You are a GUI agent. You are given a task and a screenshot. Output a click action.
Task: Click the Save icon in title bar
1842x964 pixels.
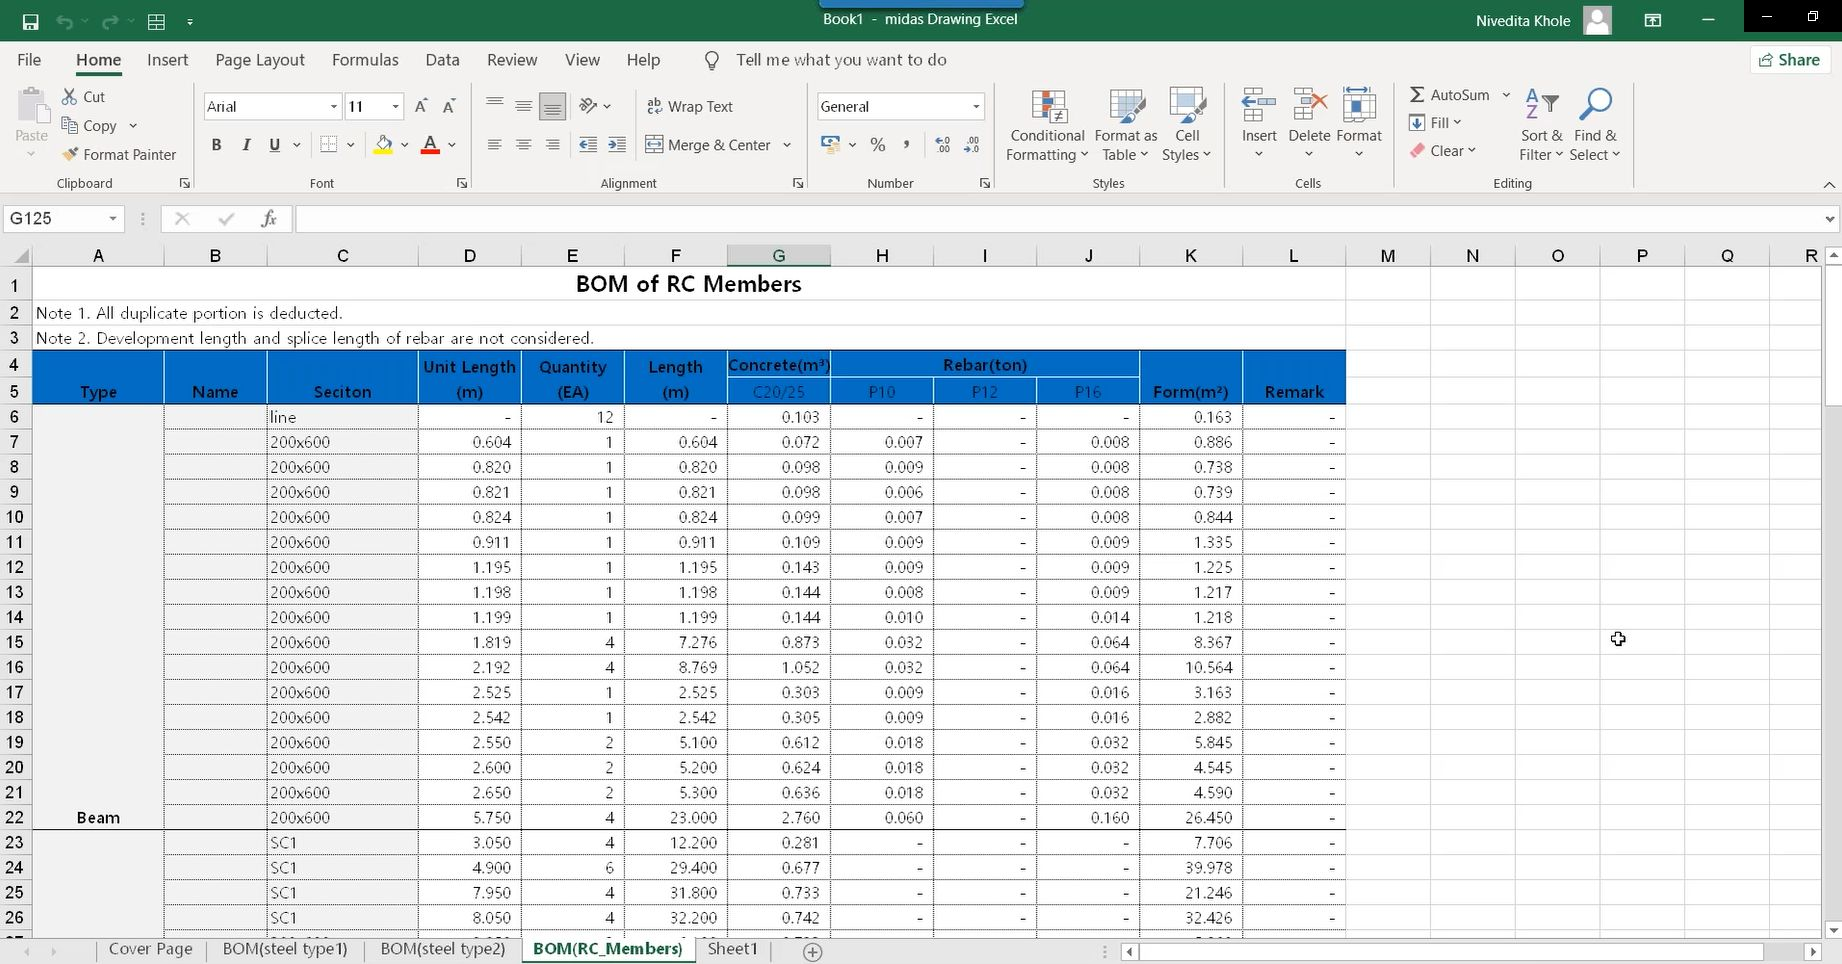point(30,21)
